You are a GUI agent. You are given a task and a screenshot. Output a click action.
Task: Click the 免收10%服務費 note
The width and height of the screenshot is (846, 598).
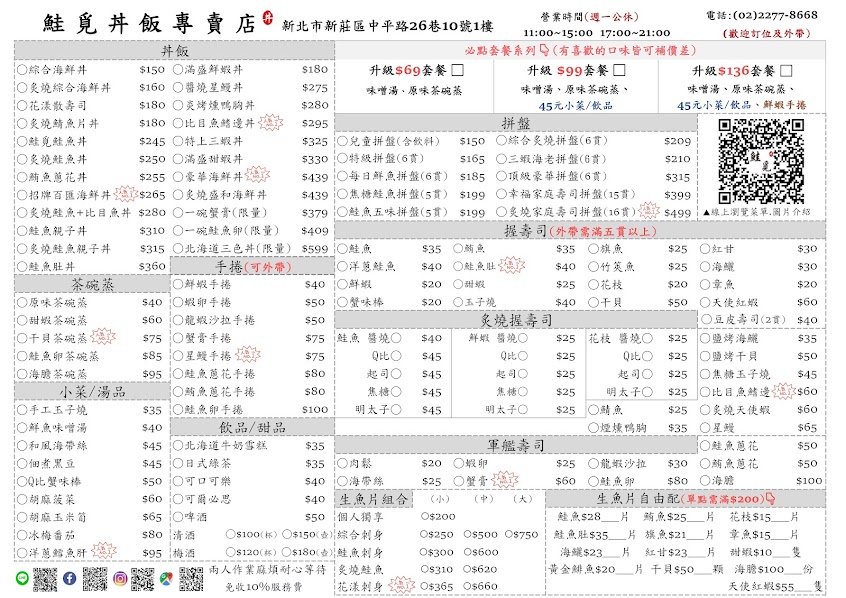click(x=263, y=586)
